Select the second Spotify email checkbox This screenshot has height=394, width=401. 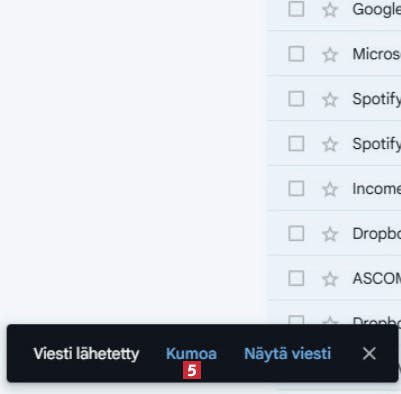(x=296, y=144)
